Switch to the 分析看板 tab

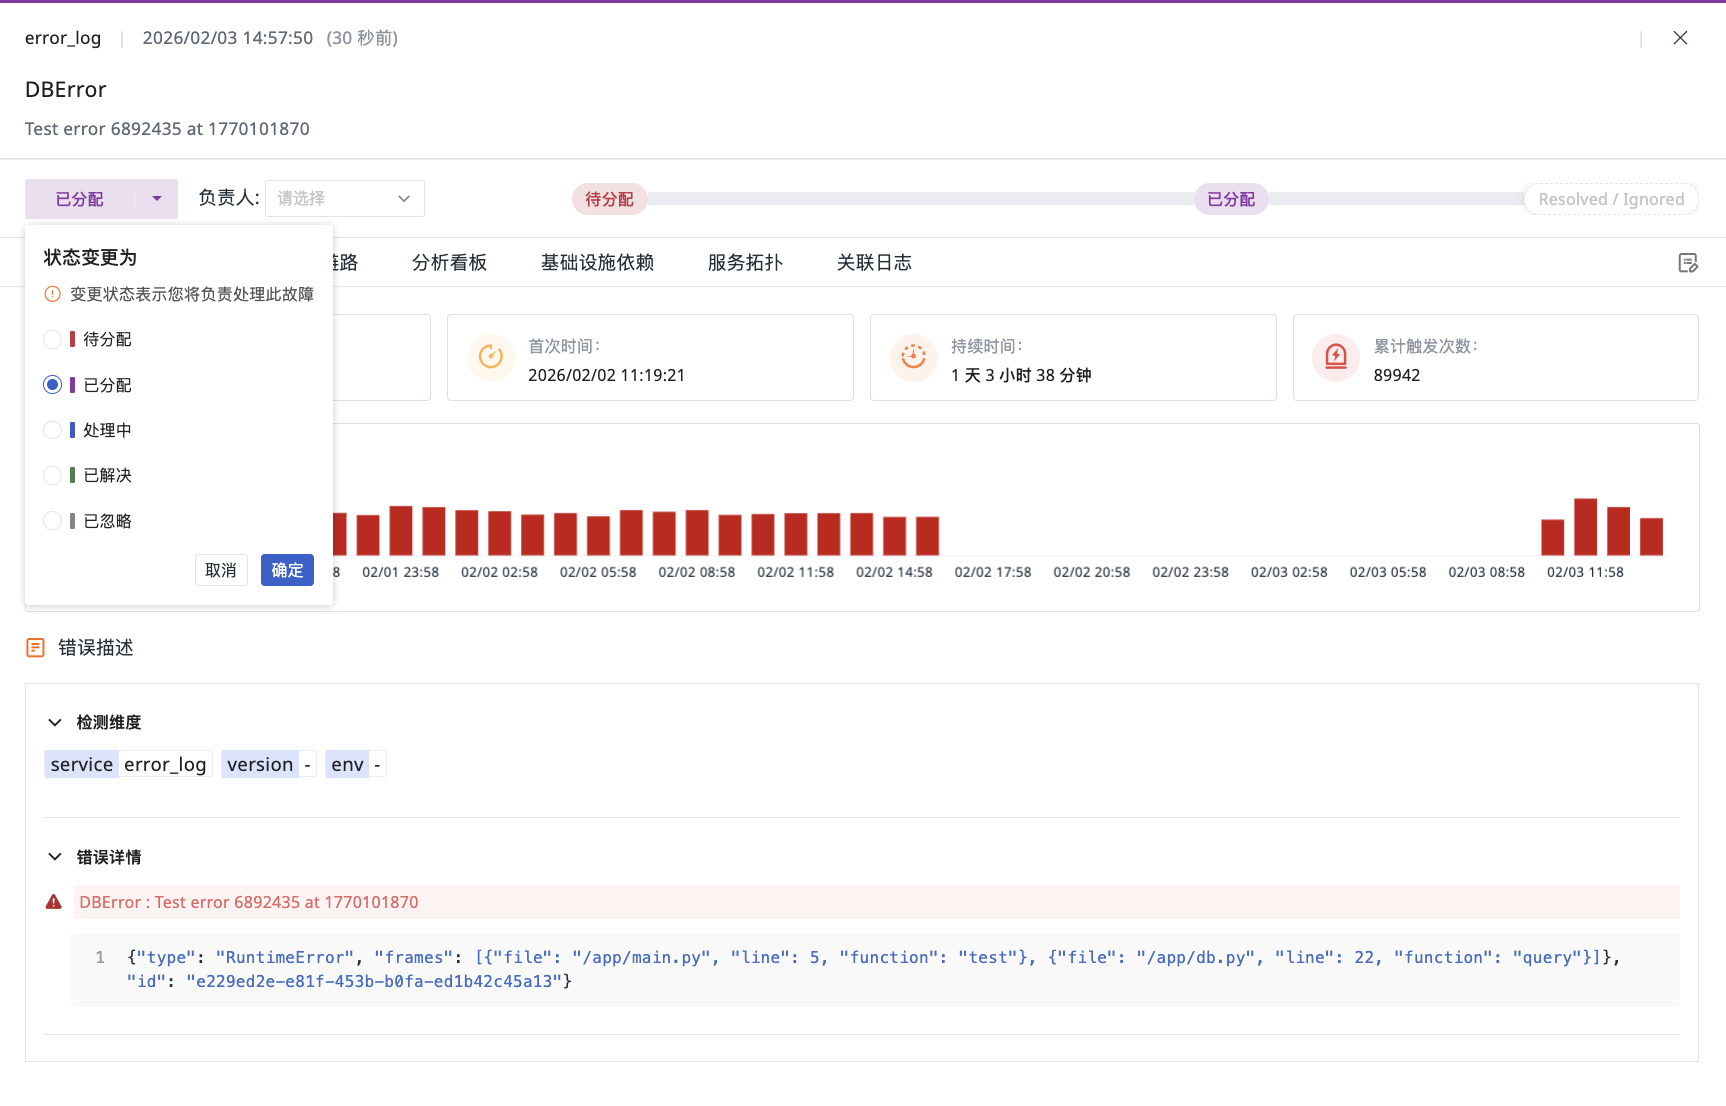click(x=449, y=263)
